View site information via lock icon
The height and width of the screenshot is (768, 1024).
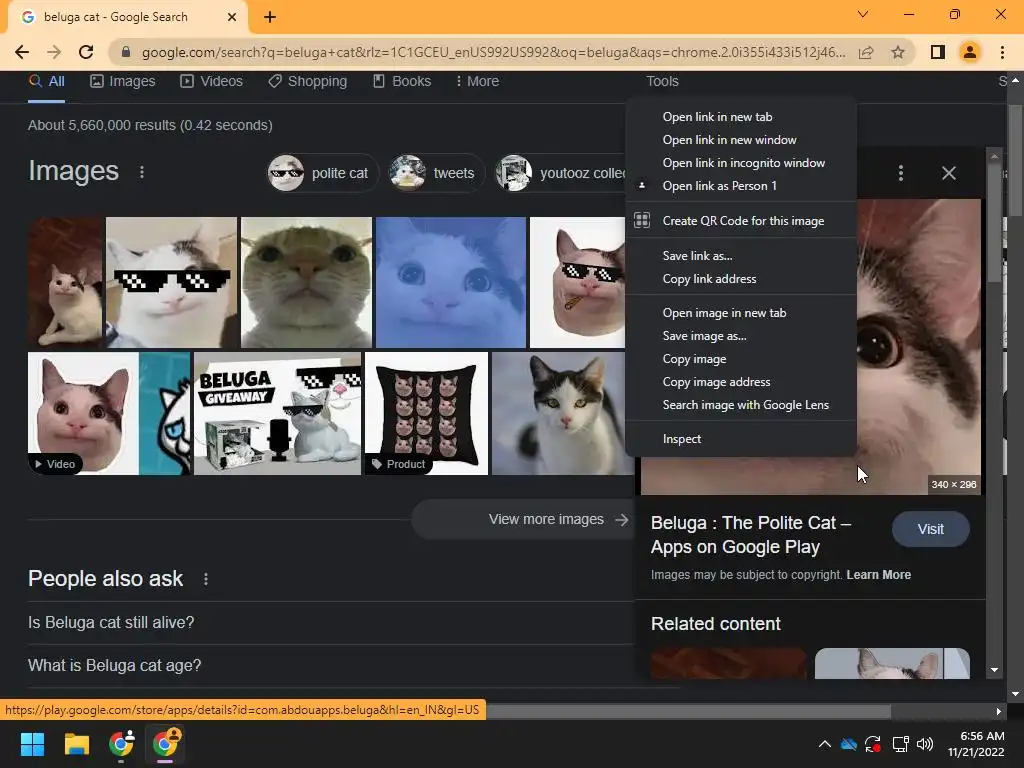pos(126,52)
